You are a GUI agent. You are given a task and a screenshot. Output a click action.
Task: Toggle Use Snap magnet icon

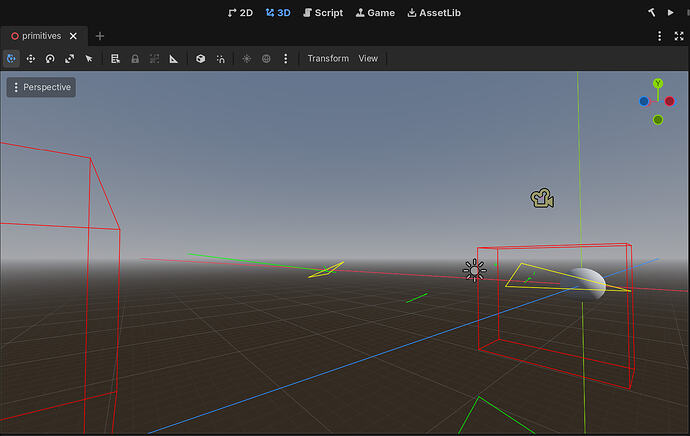[220, 59]
